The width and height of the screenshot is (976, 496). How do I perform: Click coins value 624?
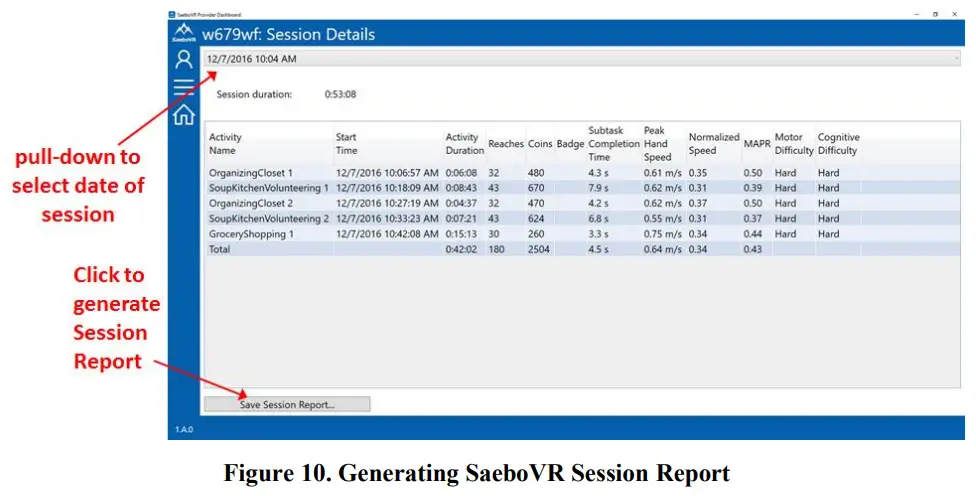[x=536, y=218]
